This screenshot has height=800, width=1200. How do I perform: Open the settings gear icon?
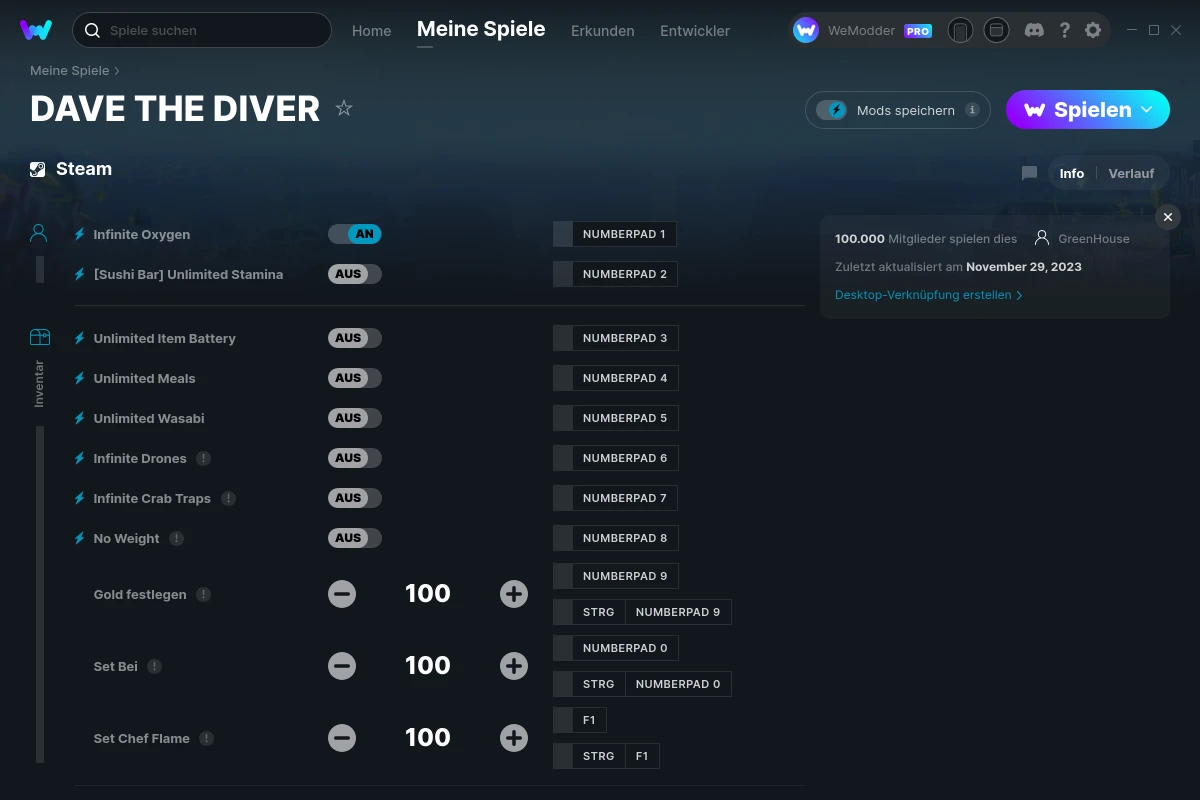coord(1093,30)
